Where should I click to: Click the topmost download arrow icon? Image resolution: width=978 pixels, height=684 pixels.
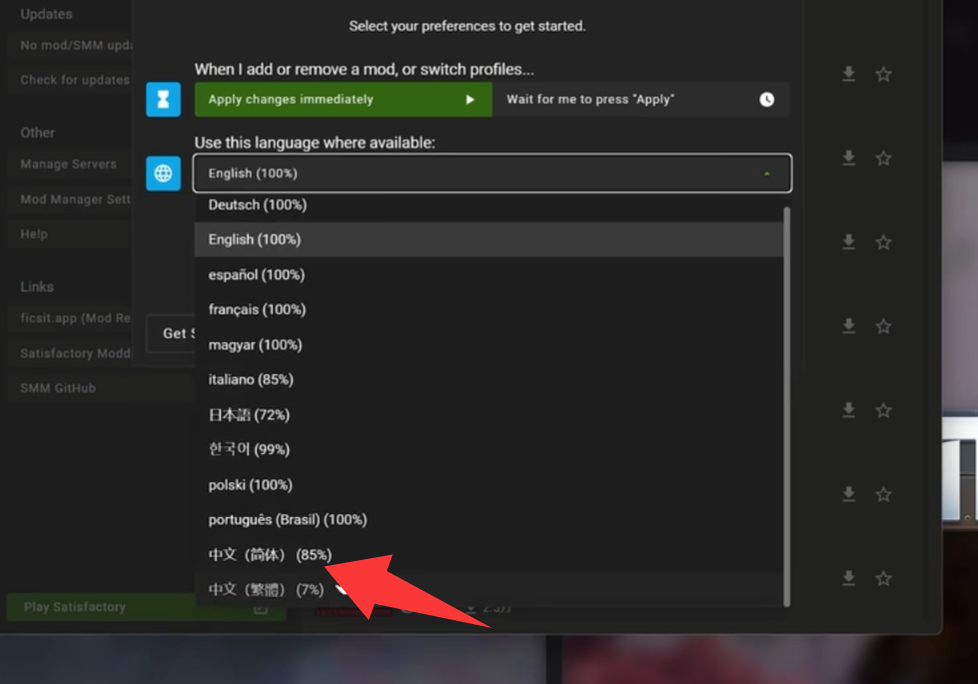pos(848,74)
